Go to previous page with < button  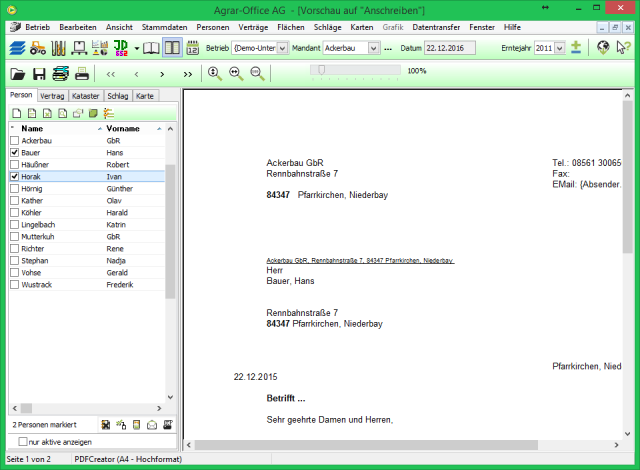(136, 74)
